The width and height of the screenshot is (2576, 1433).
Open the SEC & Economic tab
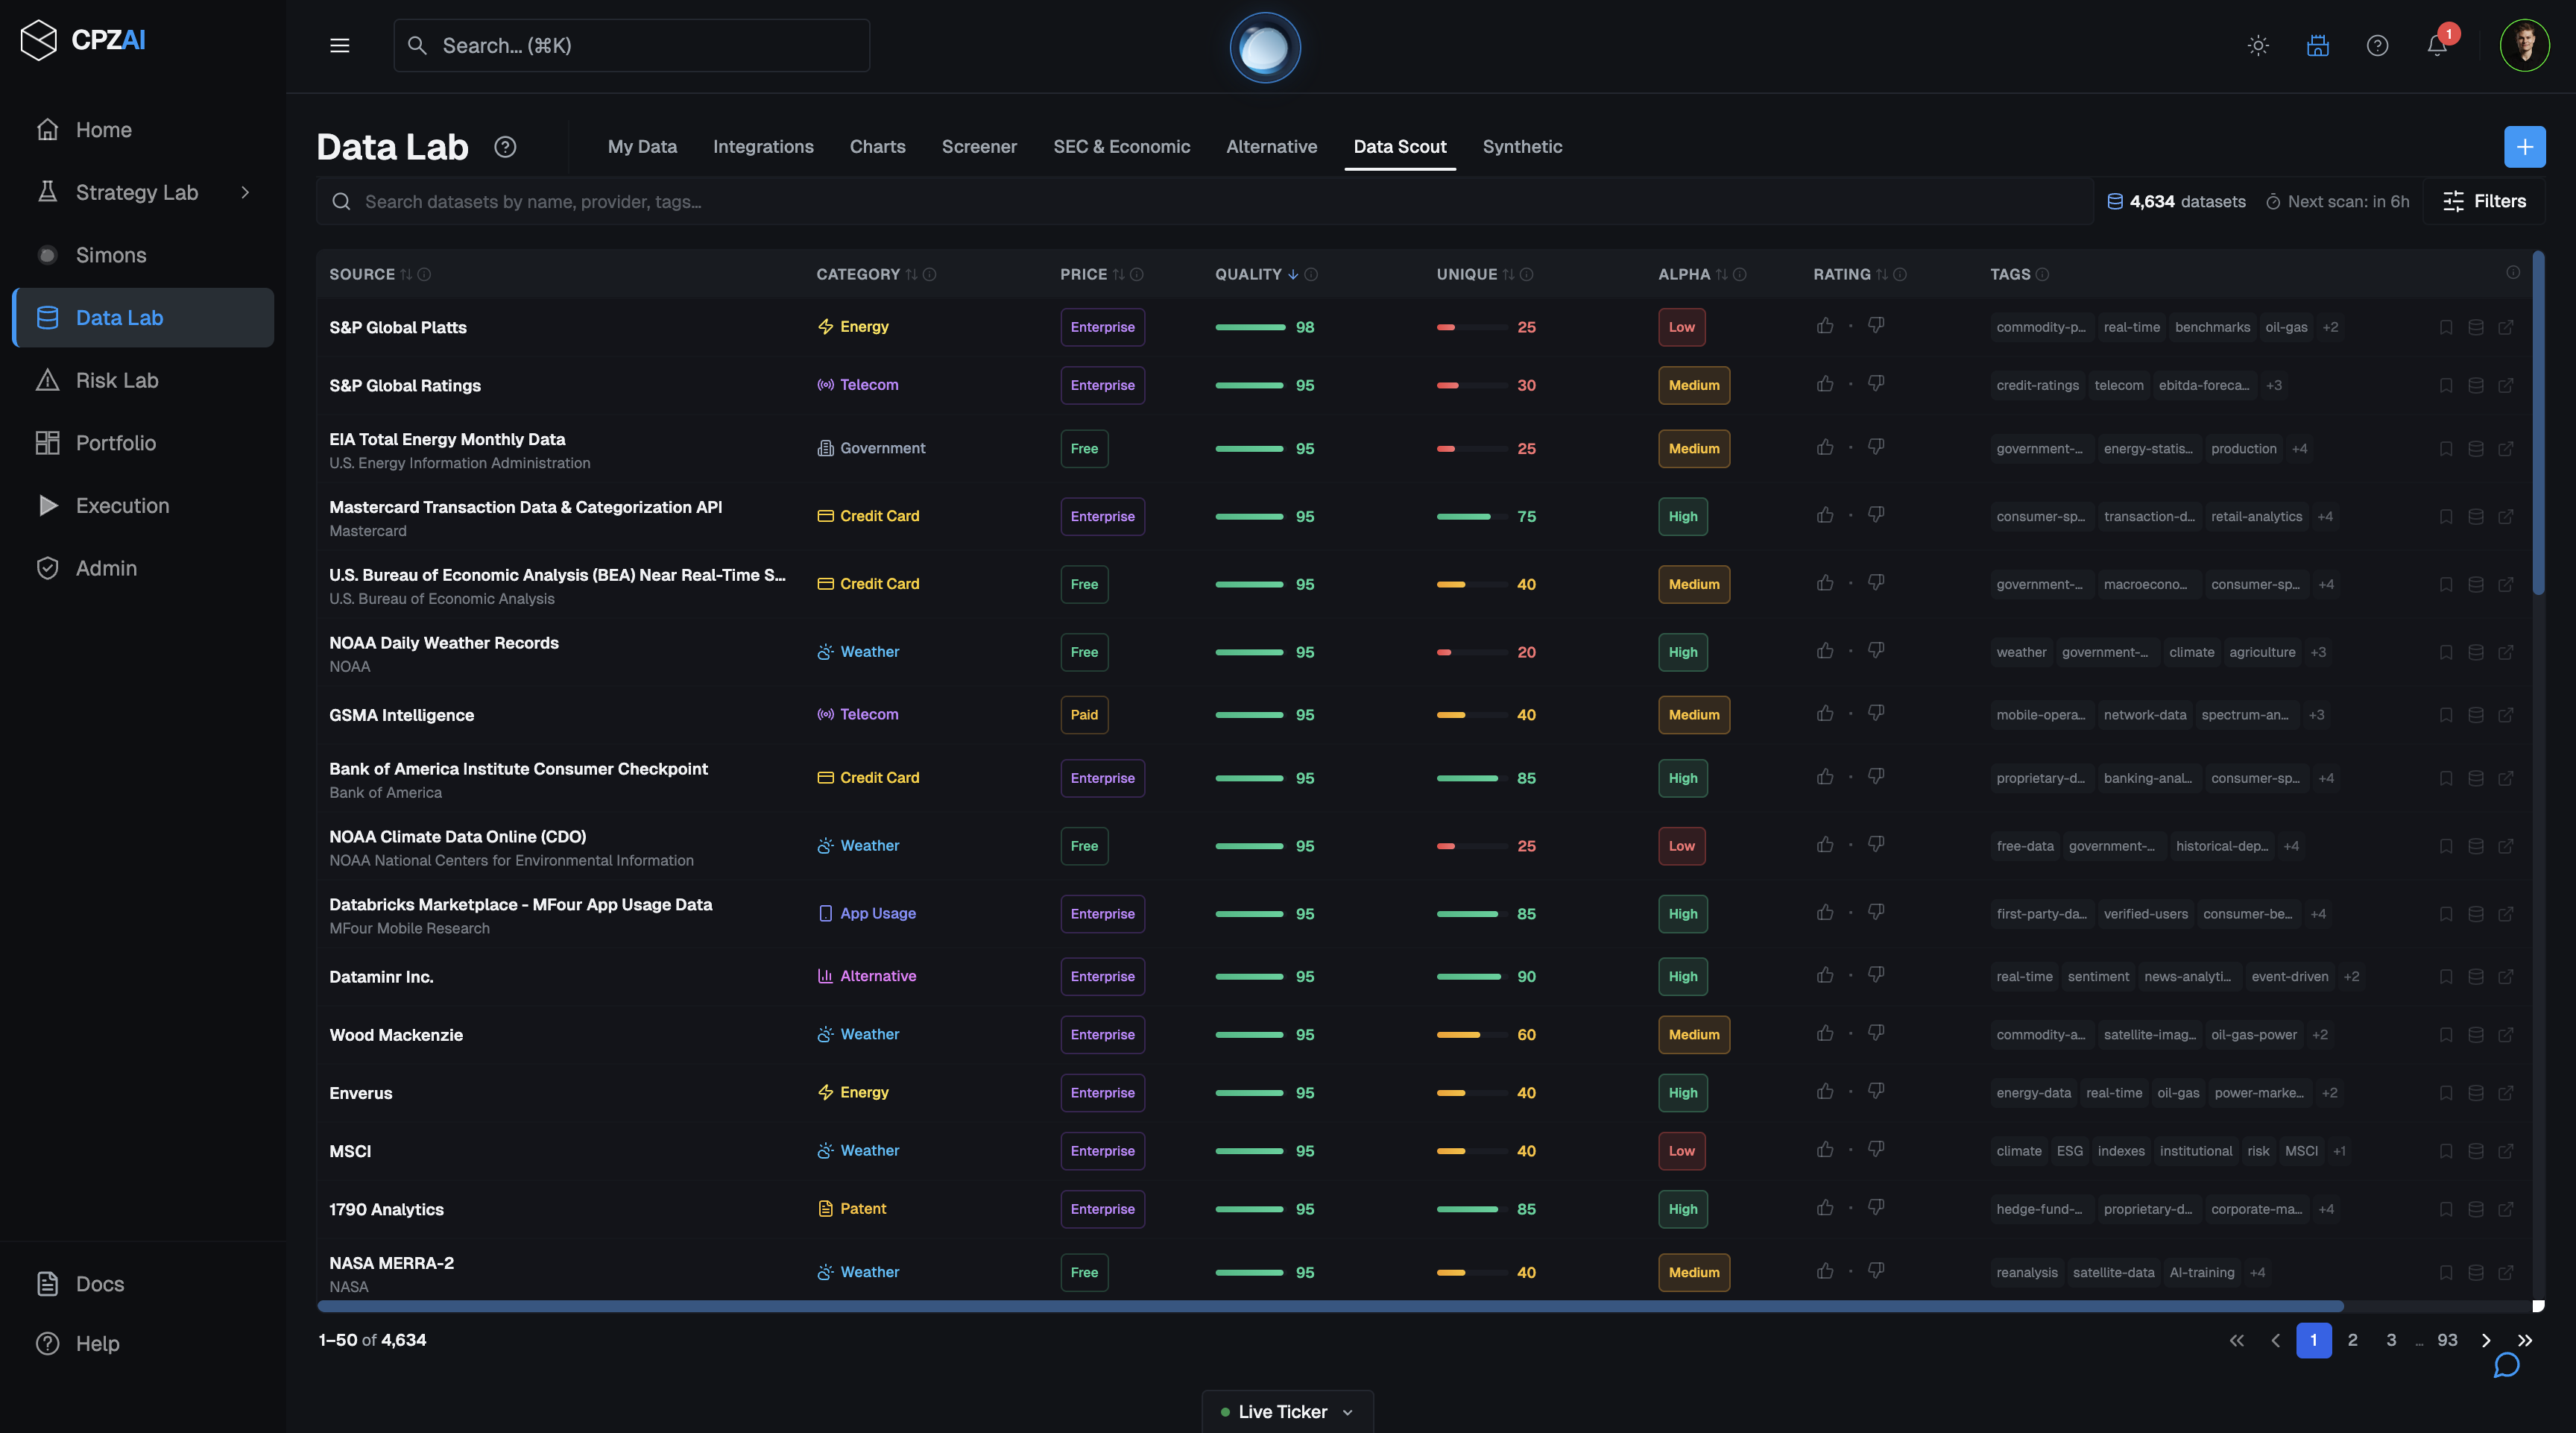1121,146
